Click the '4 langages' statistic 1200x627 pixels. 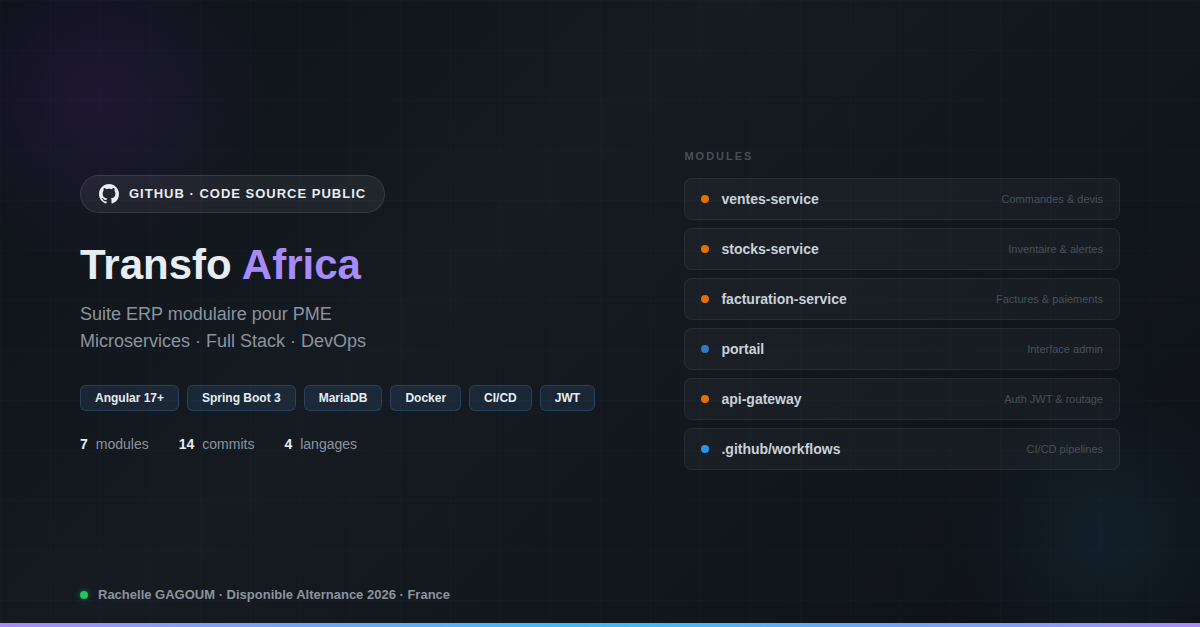coord(321,444)
